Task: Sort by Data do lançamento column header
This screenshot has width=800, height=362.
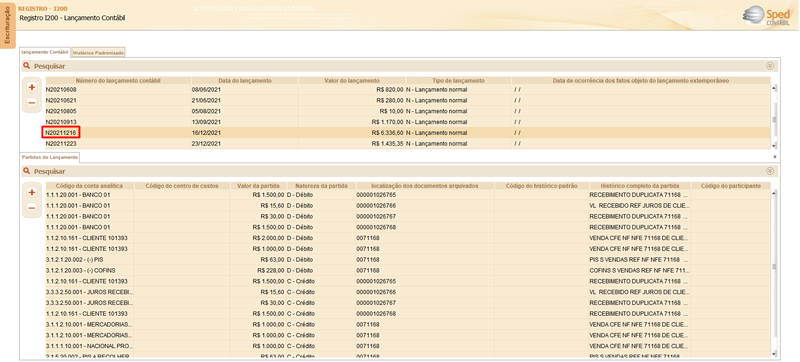Action: 245,81
